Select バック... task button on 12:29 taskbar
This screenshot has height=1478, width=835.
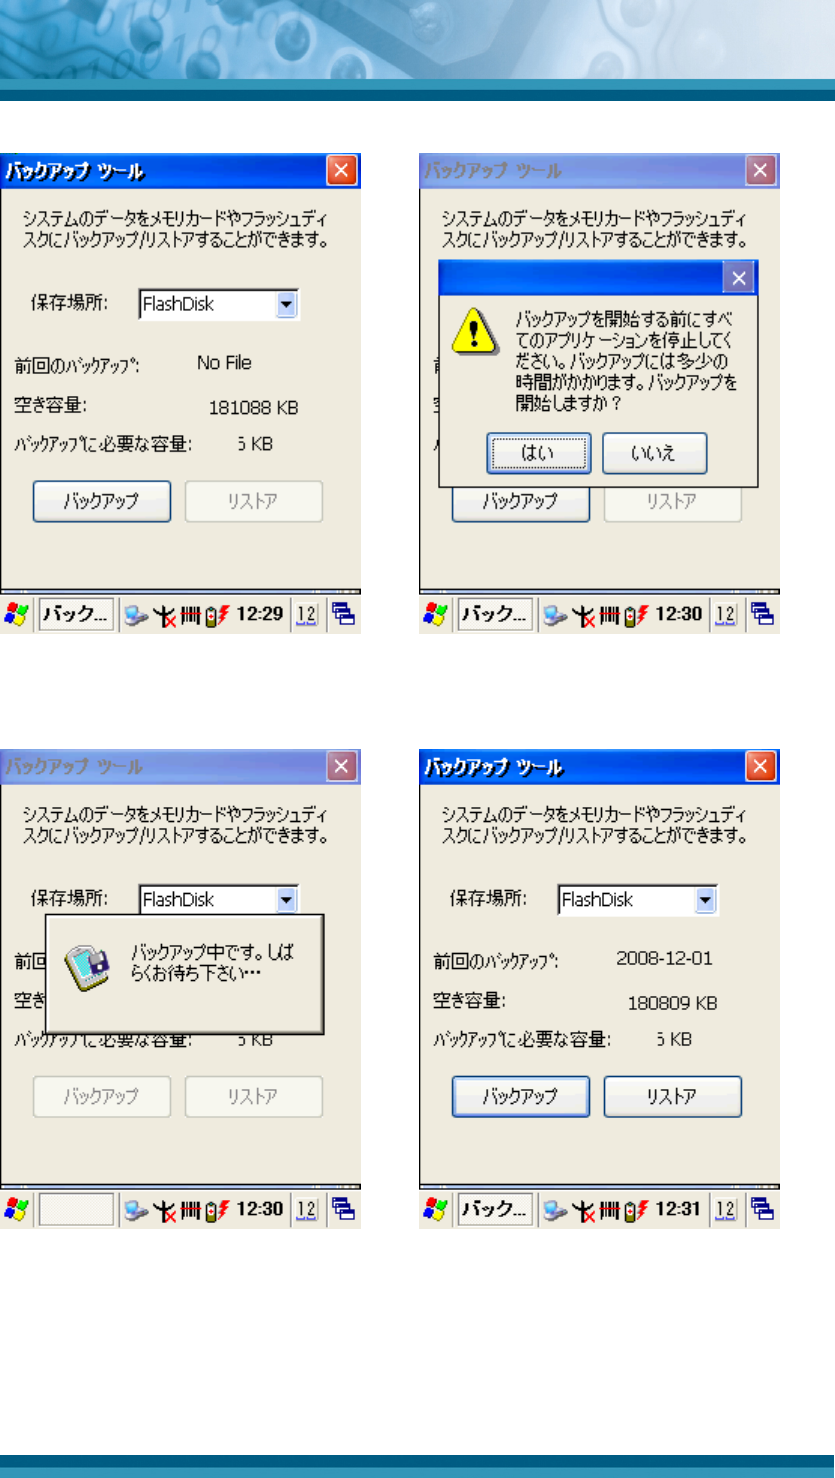76,615
